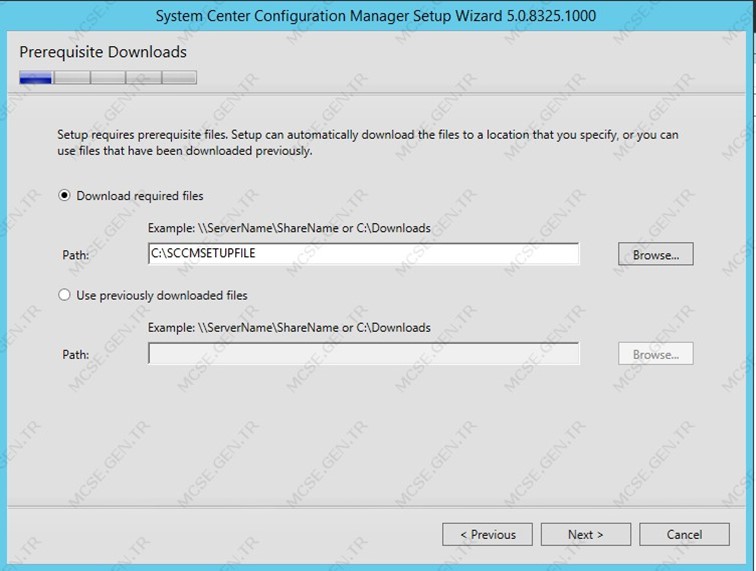This screenshot has height=571, width=756.
Task: Go back with the Previous button
Action: pos(487,534)
